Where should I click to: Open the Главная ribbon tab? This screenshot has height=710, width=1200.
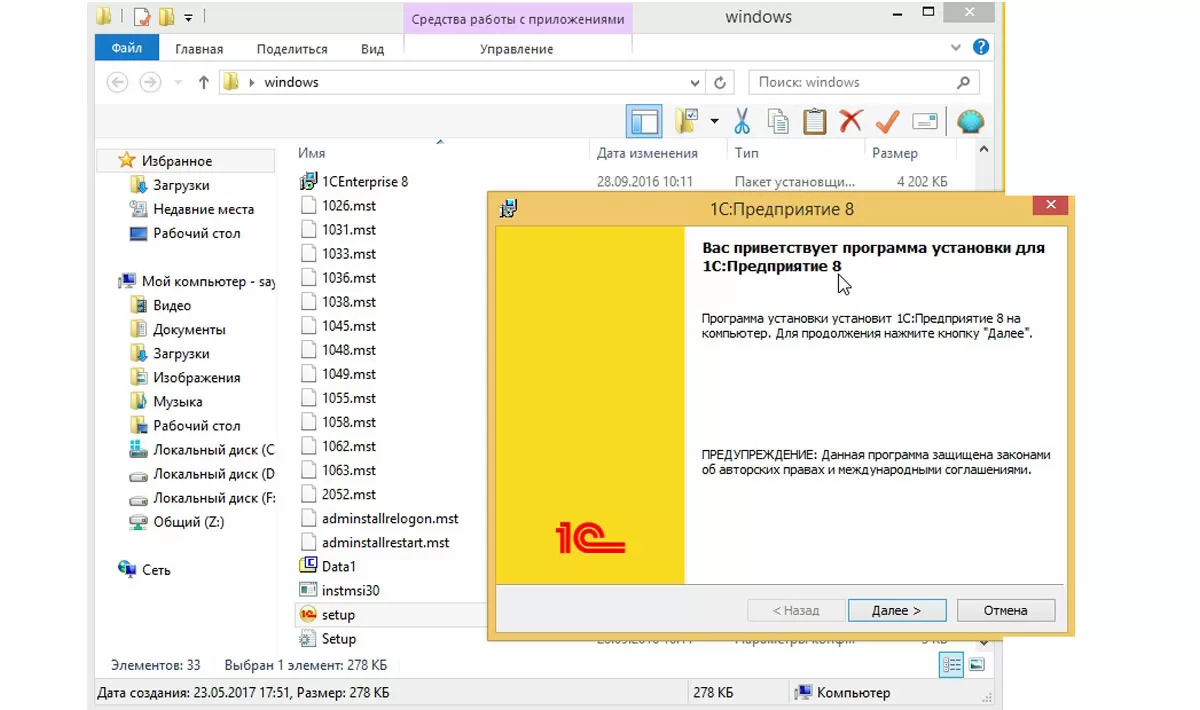199,48
